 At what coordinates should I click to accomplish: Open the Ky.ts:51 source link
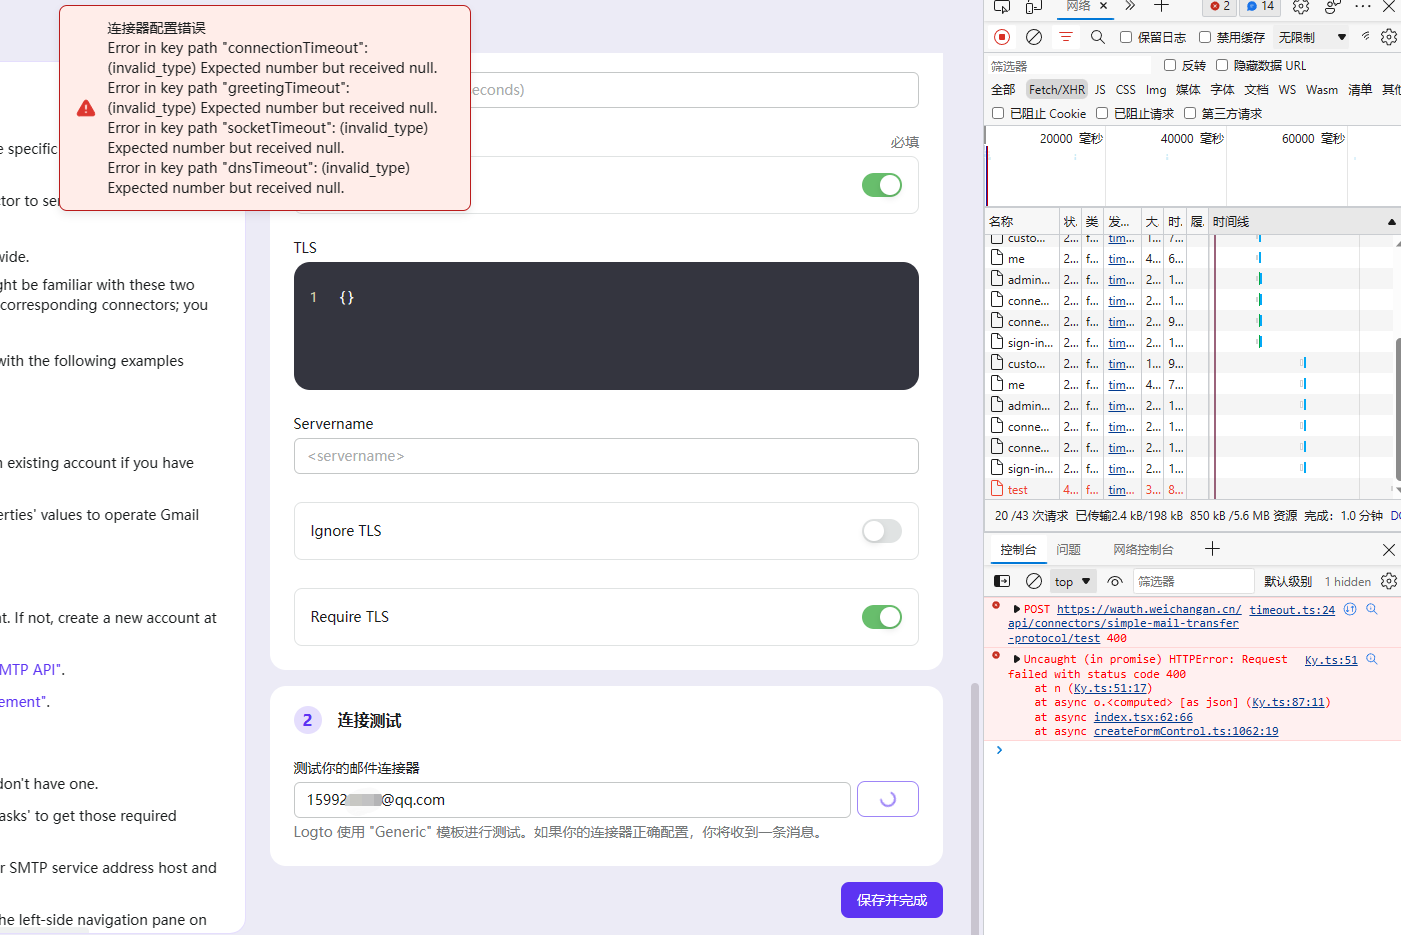tap(1330, 658)
